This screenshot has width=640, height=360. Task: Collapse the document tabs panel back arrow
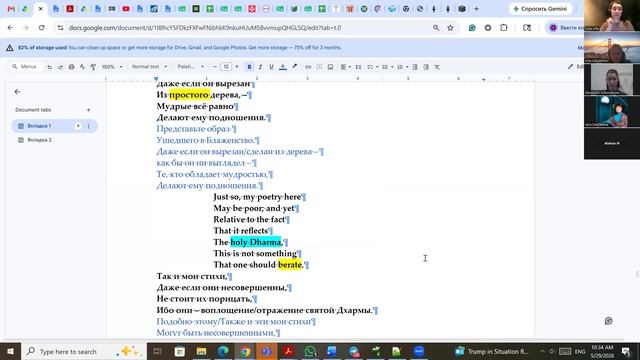tap(17, 92)
